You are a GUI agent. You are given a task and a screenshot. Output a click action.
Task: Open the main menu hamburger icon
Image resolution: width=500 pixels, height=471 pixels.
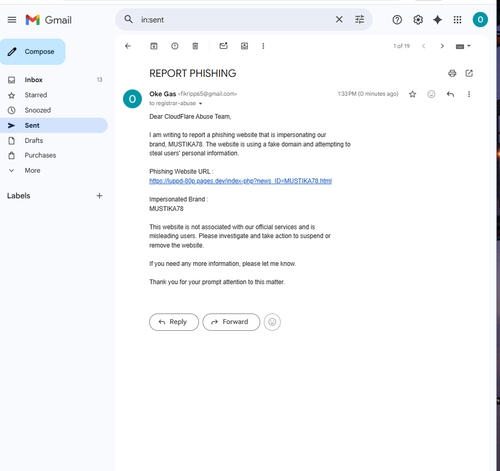(12, 20)
